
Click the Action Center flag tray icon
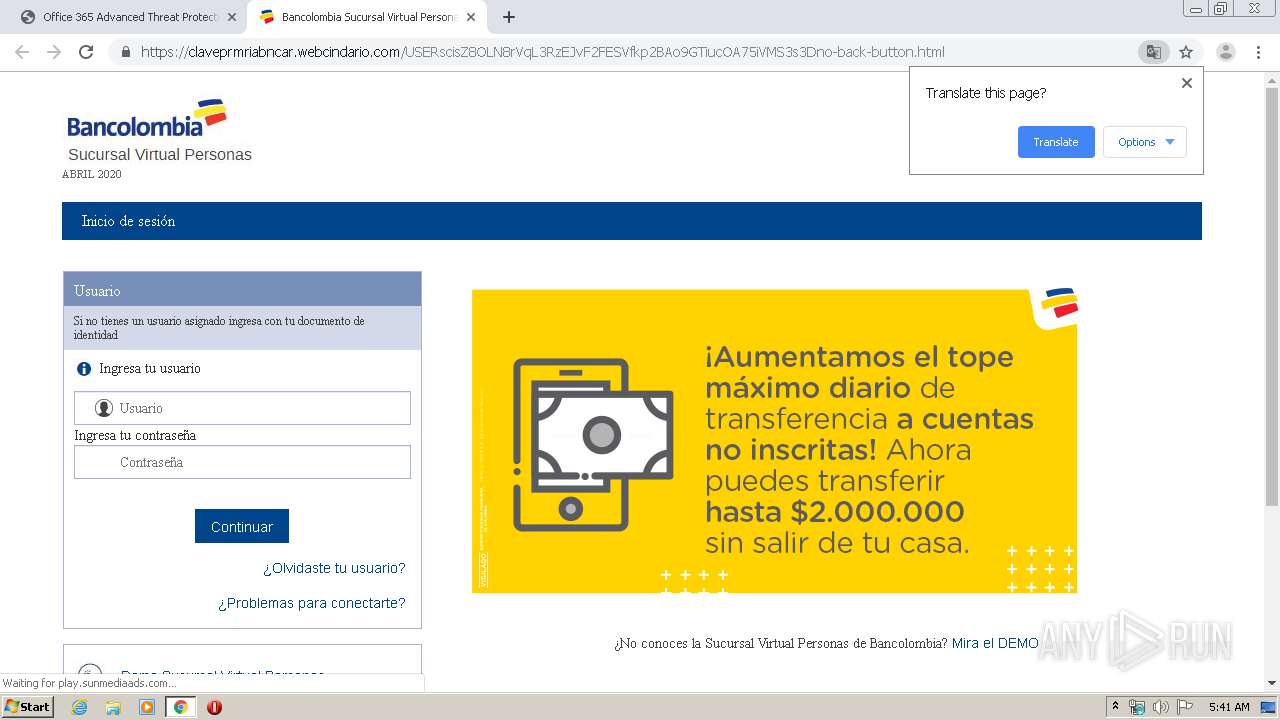tap(1184, 707)
